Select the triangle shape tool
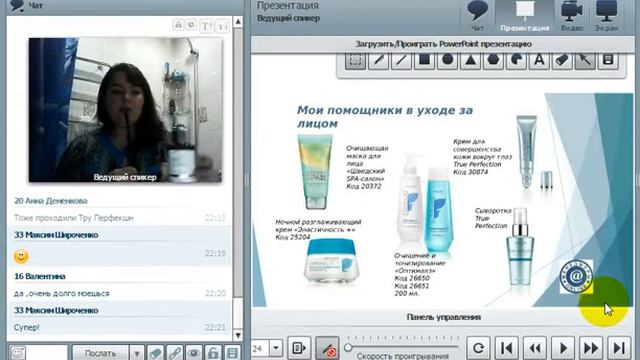The height and width of the screenshot is (360, 640). click(470, 60)
